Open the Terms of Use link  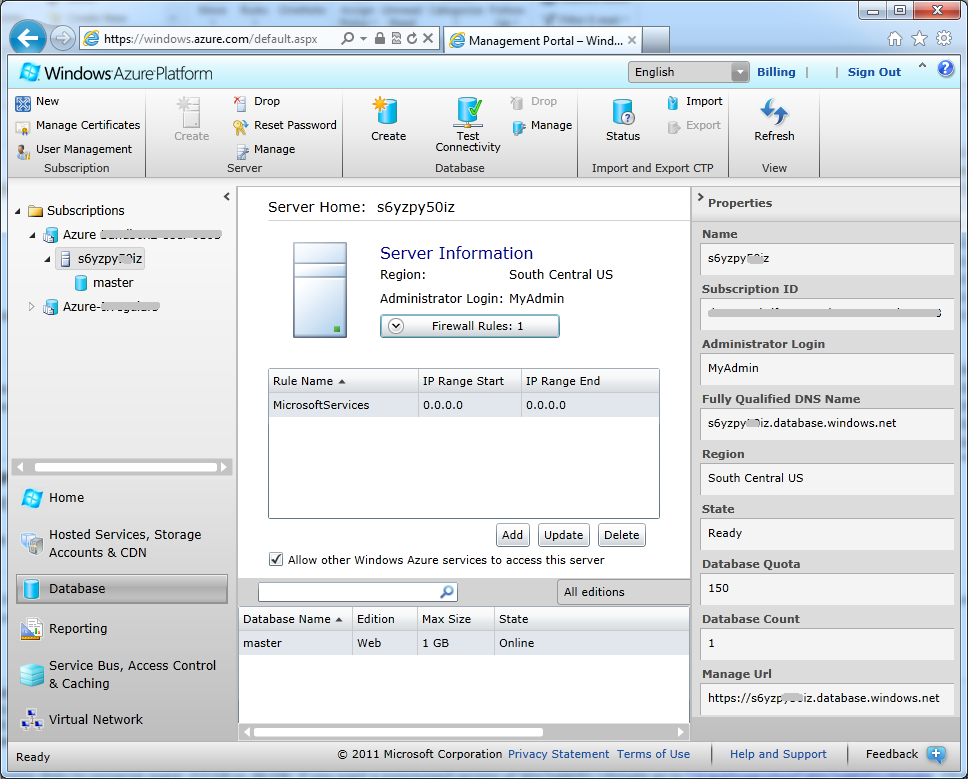point(653,754)
